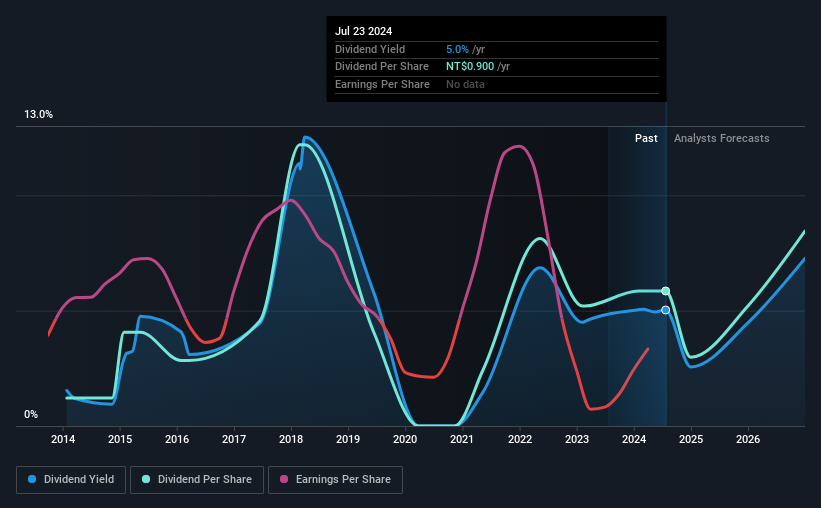
Task: Click the NT$0.900 dividend per share value
Action: [470, 67]
